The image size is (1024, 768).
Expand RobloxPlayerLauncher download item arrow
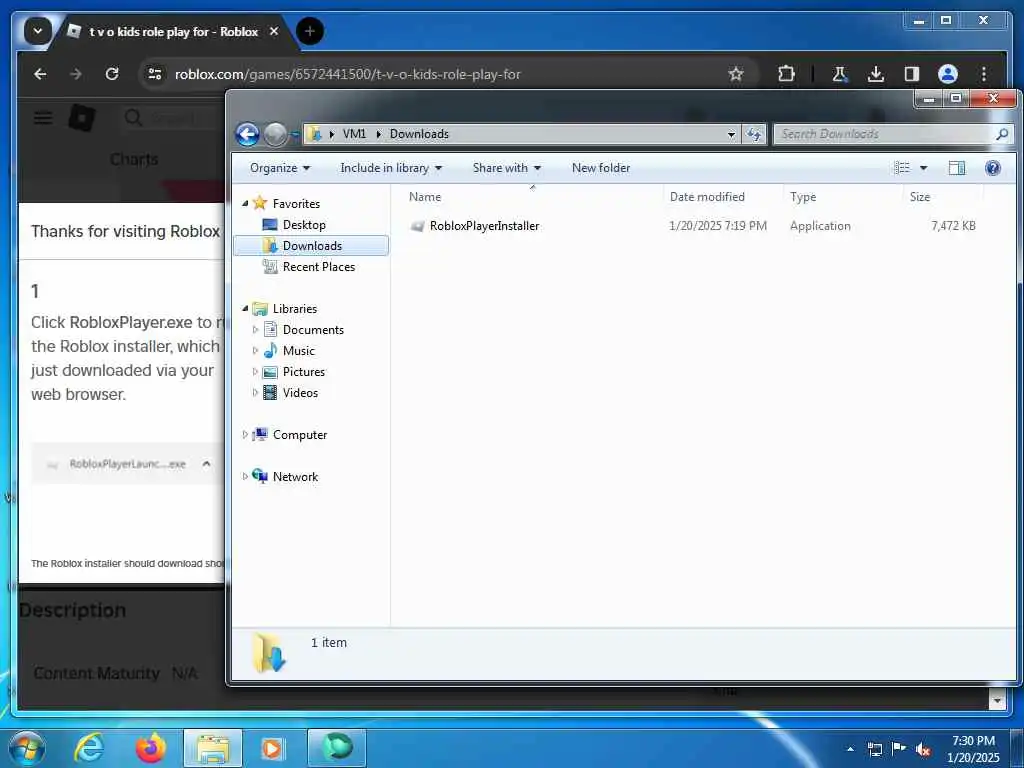pyautogui.click(x=206, y=464)
